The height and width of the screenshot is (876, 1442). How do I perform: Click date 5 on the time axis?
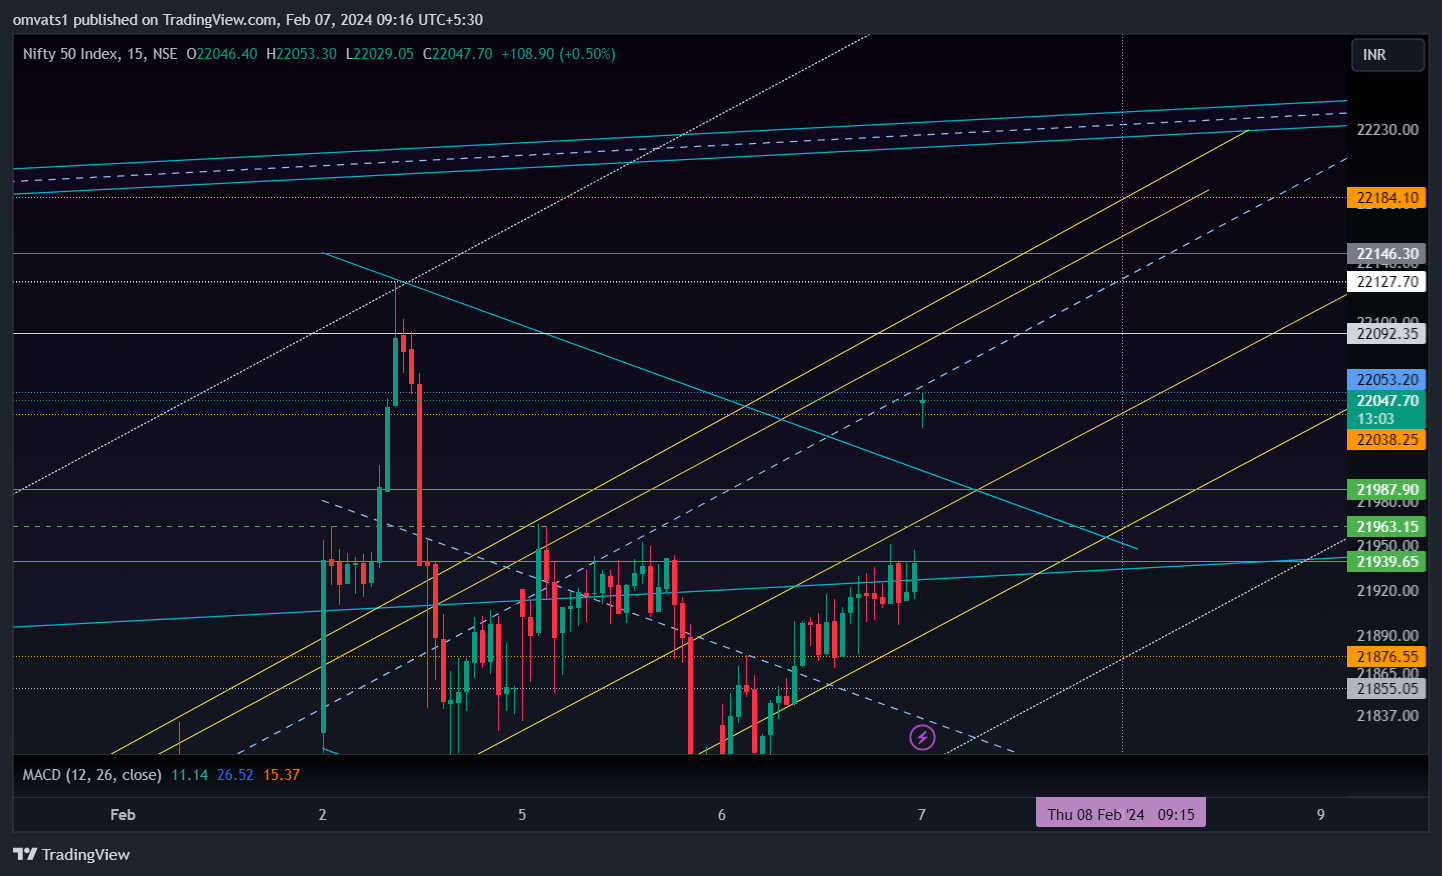click(x=522, y=815)
